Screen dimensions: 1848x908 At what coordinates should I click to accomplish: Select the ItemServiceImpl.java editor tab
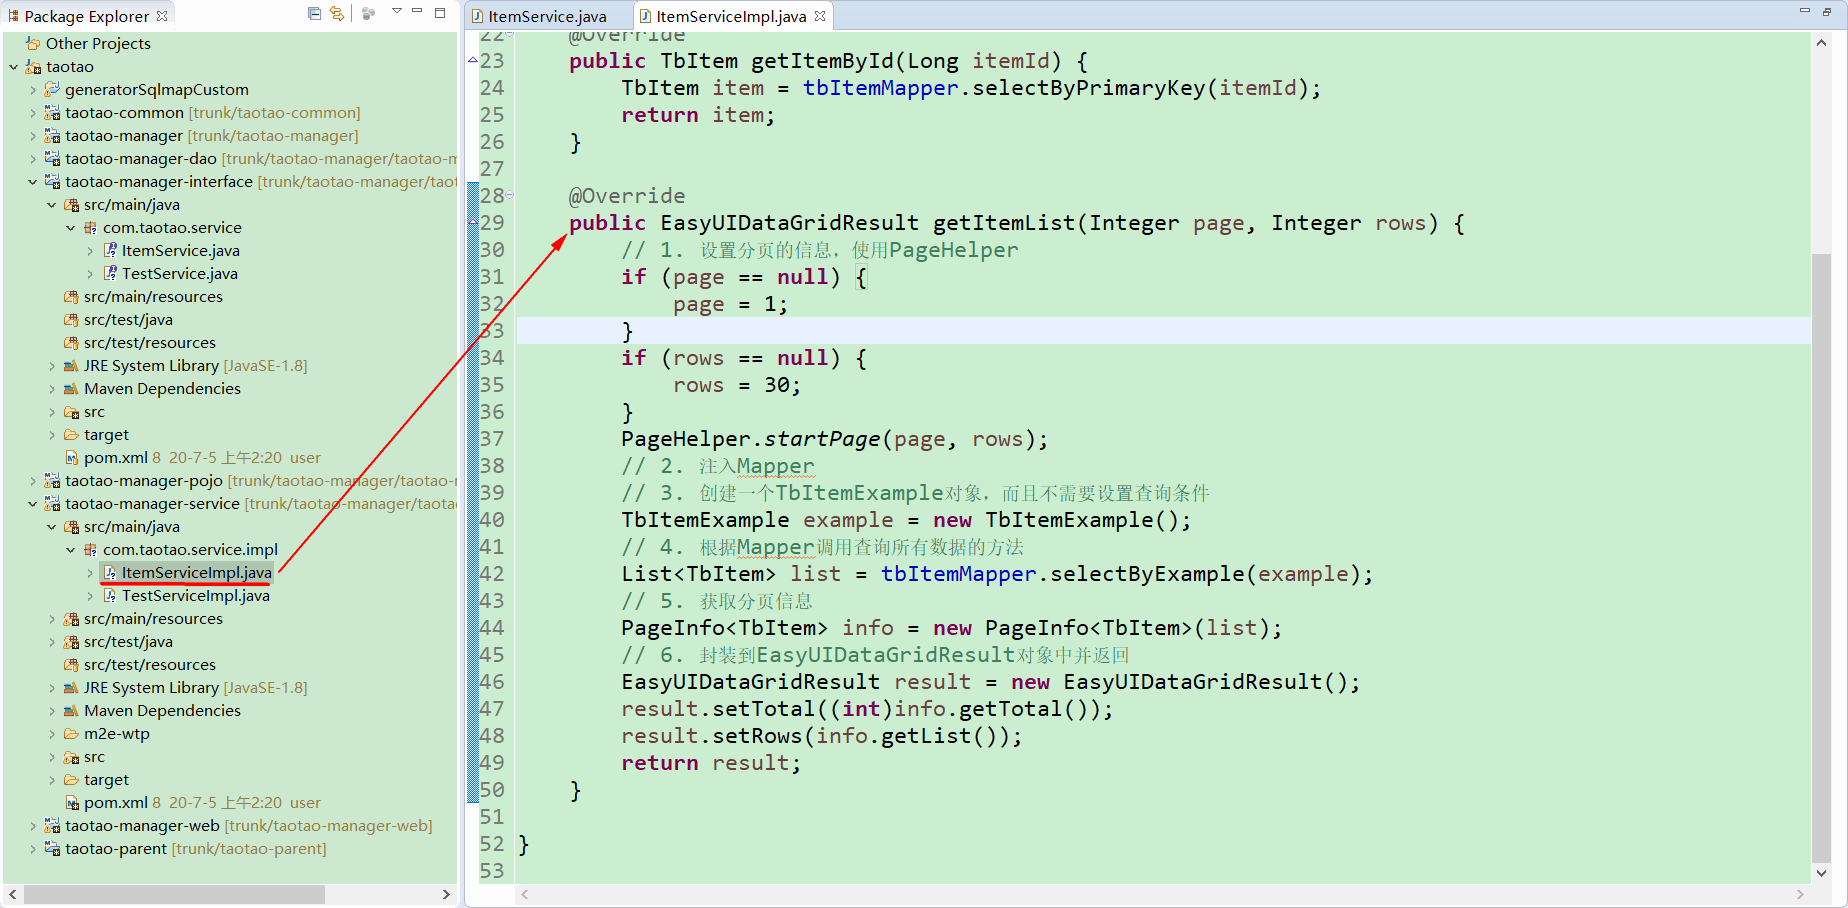731,16
